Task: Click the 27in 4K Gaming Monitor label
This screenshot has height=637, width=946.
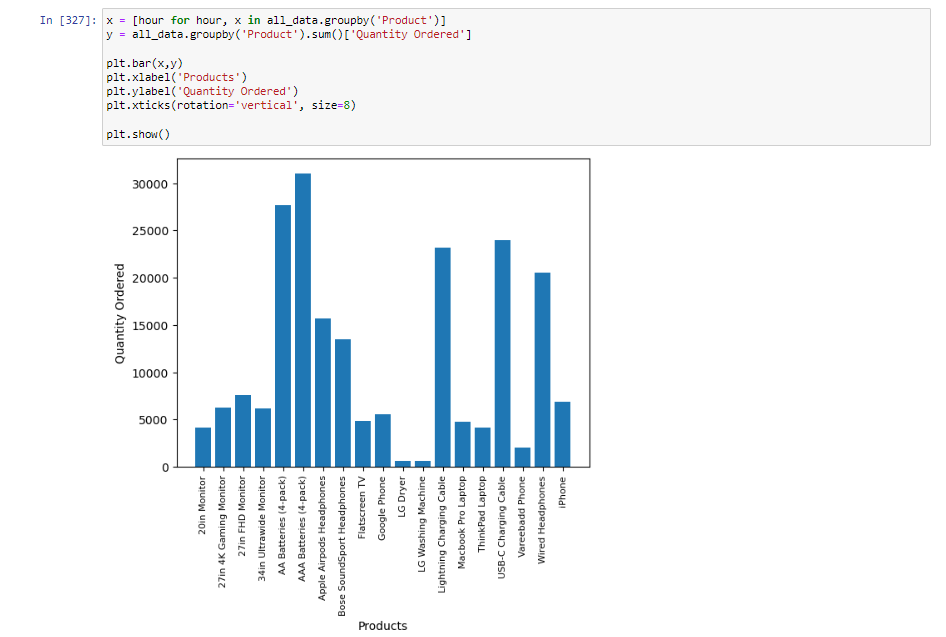Action: point(222,532)
